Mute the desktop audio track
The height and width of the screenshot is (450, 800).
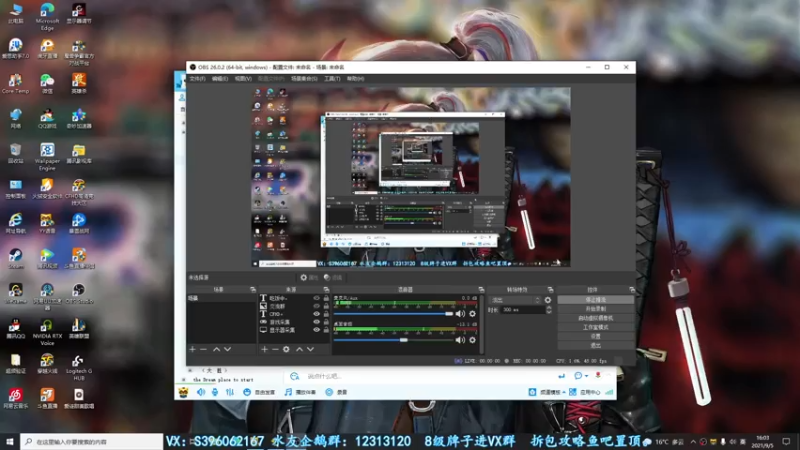click(x=460, y=340)
